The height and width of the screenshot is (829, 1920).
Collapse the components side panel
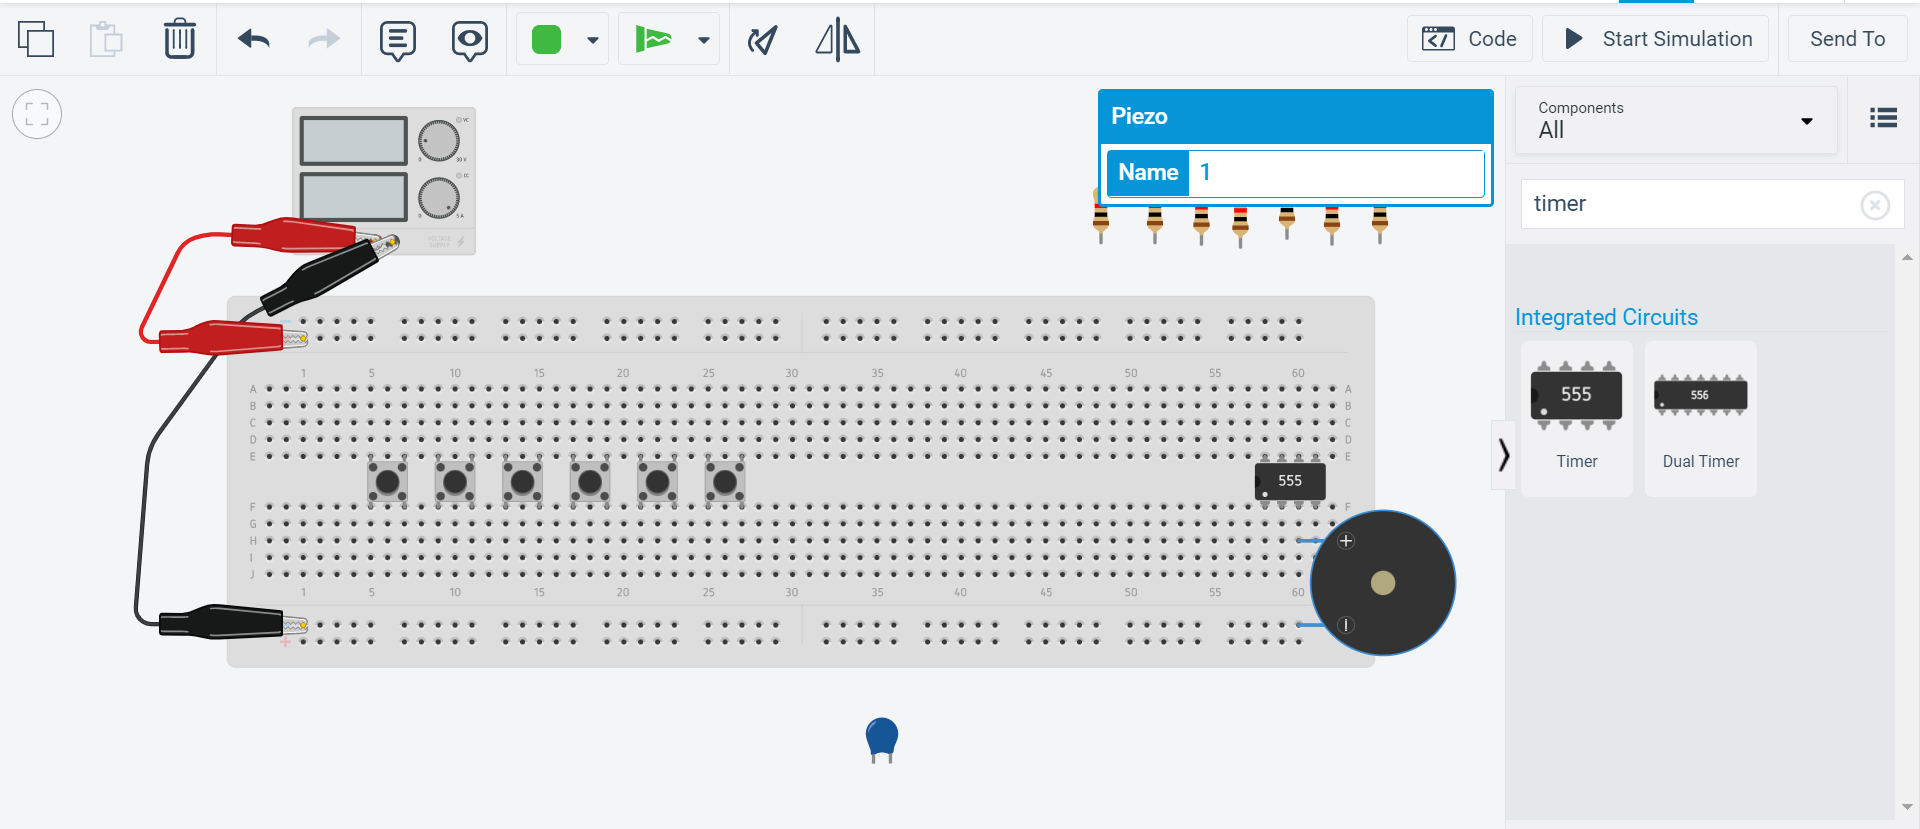[1503, 455]
